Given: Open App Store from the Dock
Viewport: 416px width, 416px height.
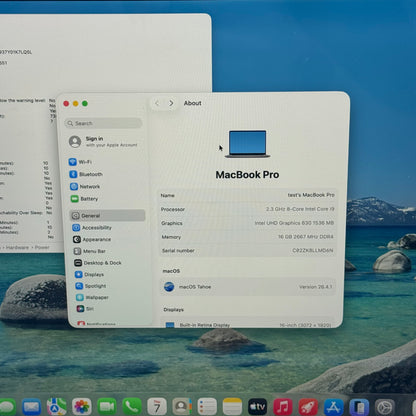Looking at the screenshot, I should [334, 407].
